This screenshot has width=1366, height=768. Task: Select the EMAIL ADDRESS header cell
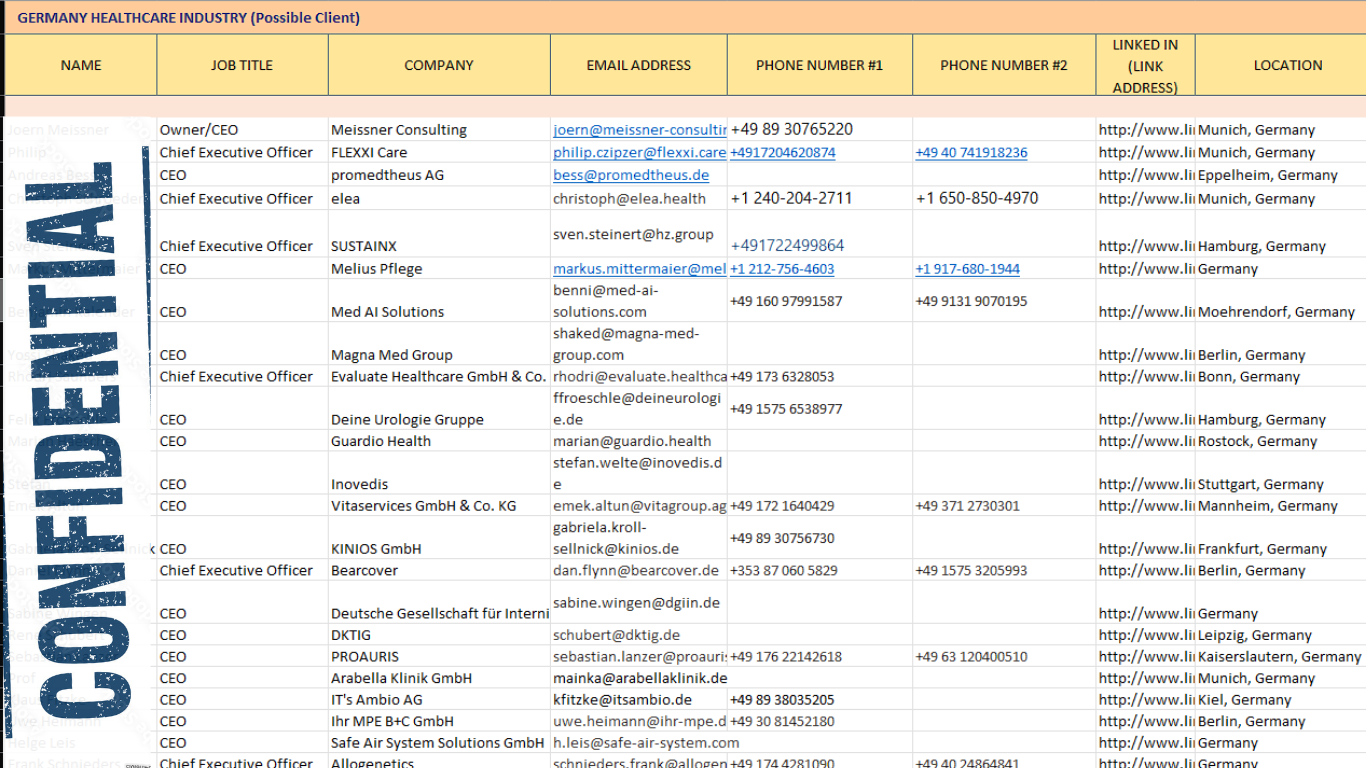click(x=639, y=65)
